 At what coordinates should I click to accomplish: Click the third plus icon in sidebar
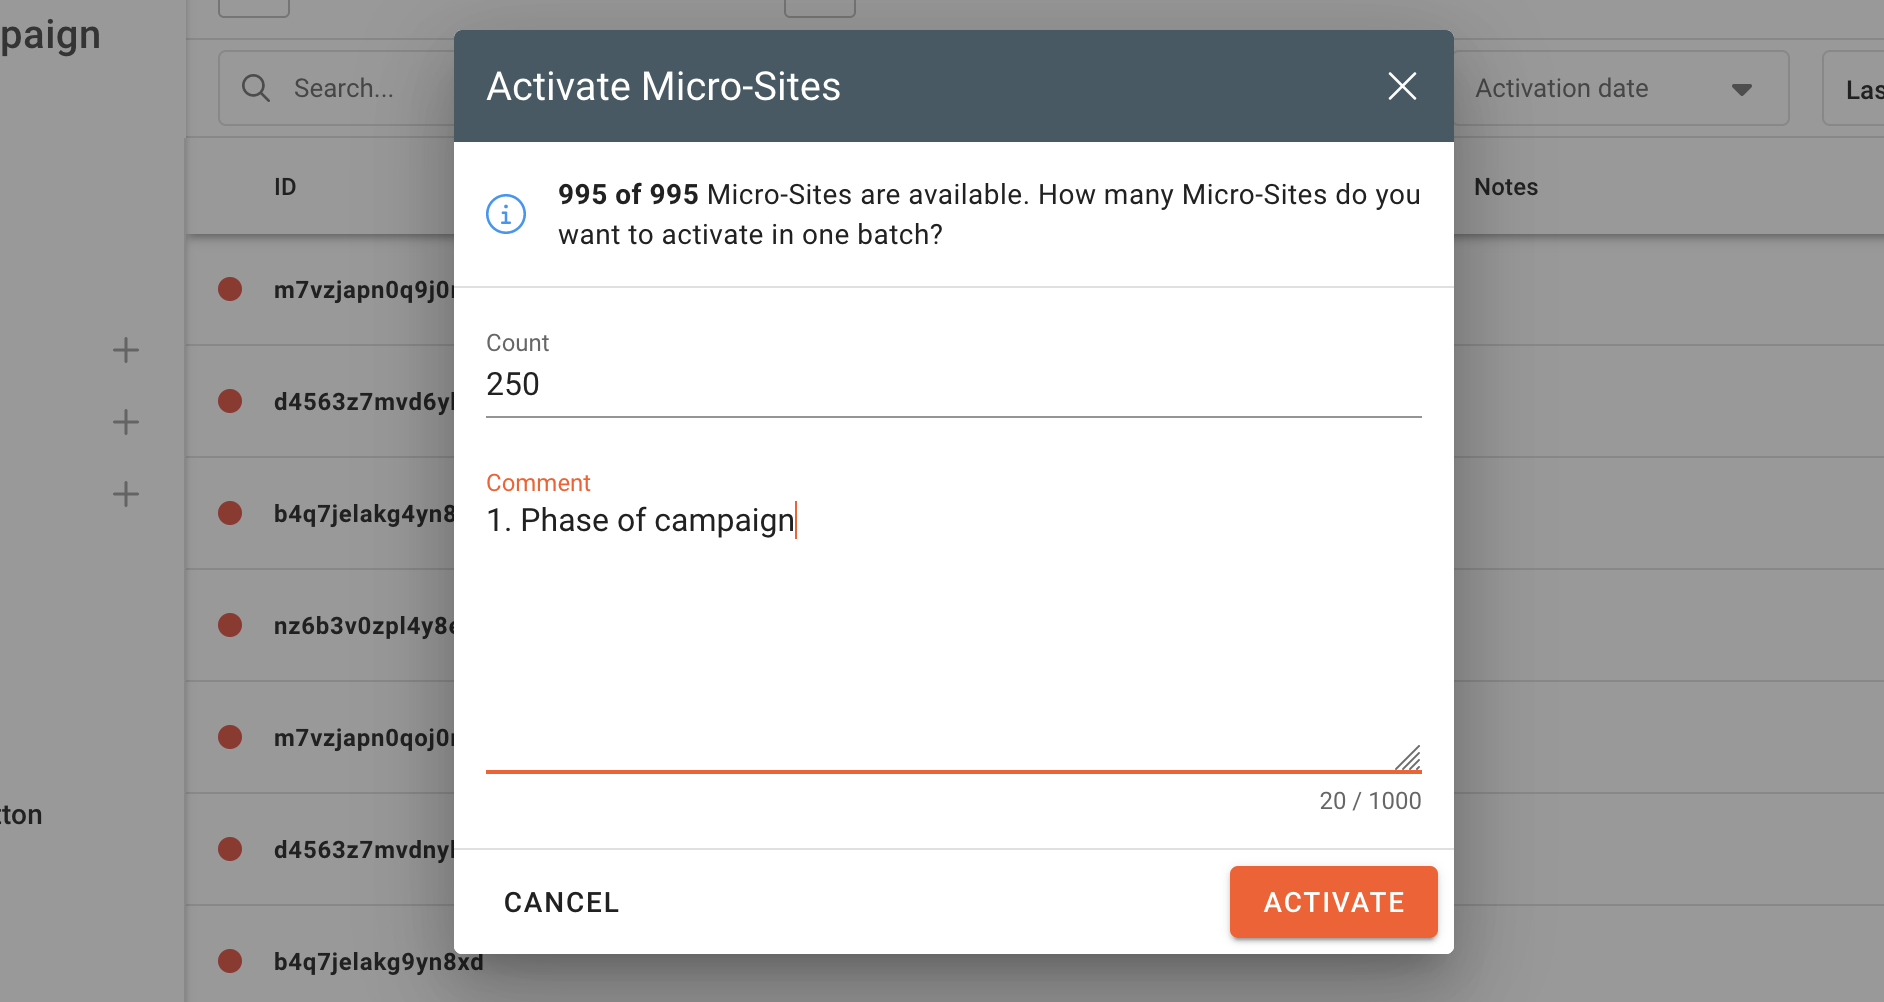point(126,494)
